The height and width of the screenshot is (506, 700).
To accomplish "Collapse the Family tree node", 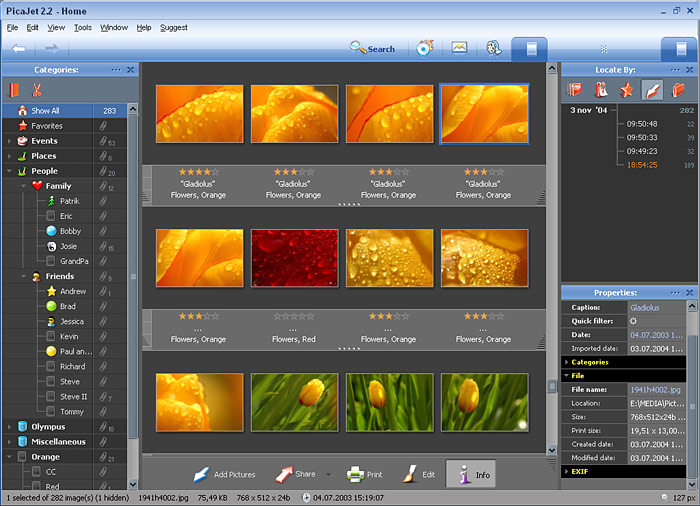I will point(23,186).
